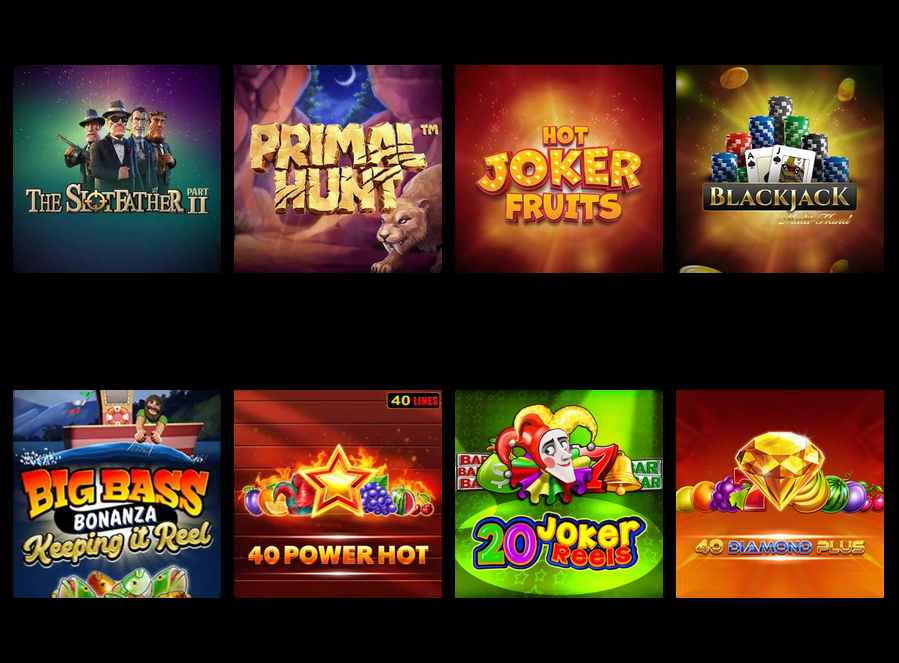Image resolution: width=899 pixels, height=663 pixels.
Task: Open 20 Joker Reels game
Action: 559,494
